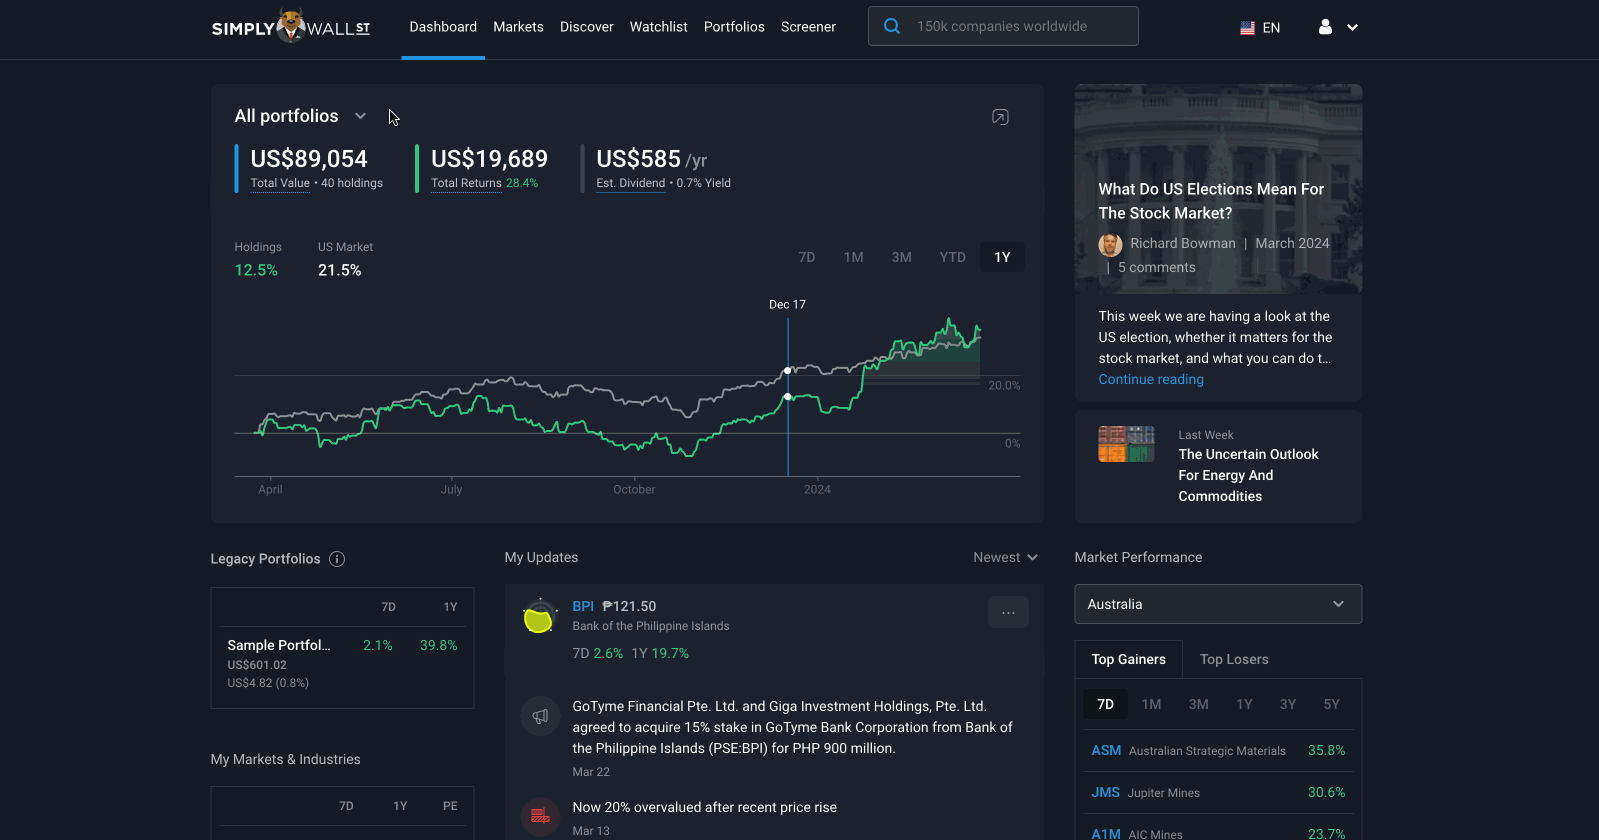Open the BPI update ellipsis menu
Screen dimensions: 1599x840
tap(1008, 612)
